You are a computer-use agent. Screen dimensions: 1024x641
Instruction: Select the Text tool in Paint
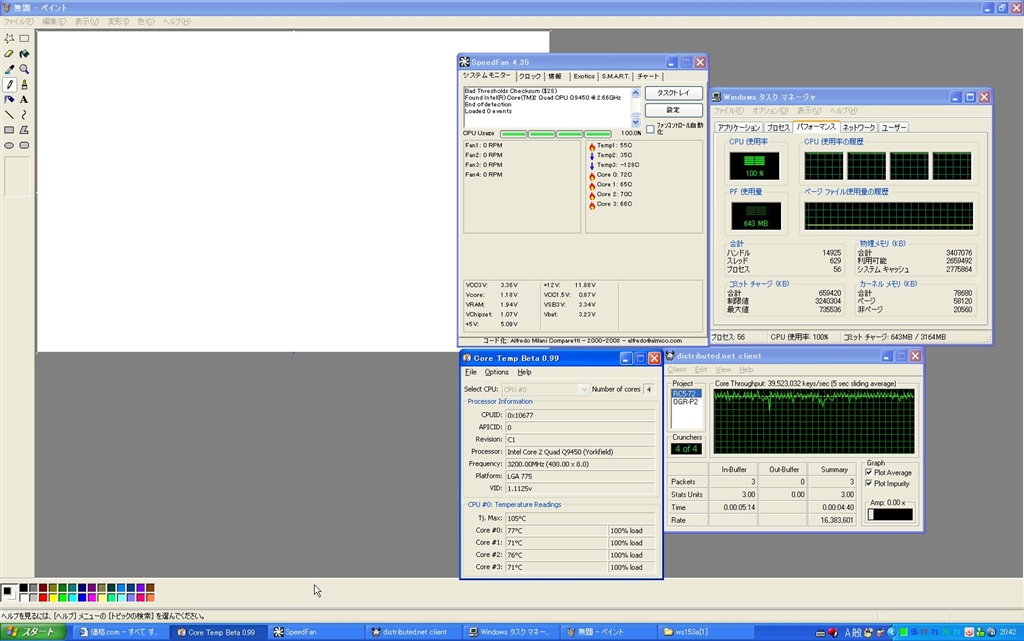[x=24, y=99]
